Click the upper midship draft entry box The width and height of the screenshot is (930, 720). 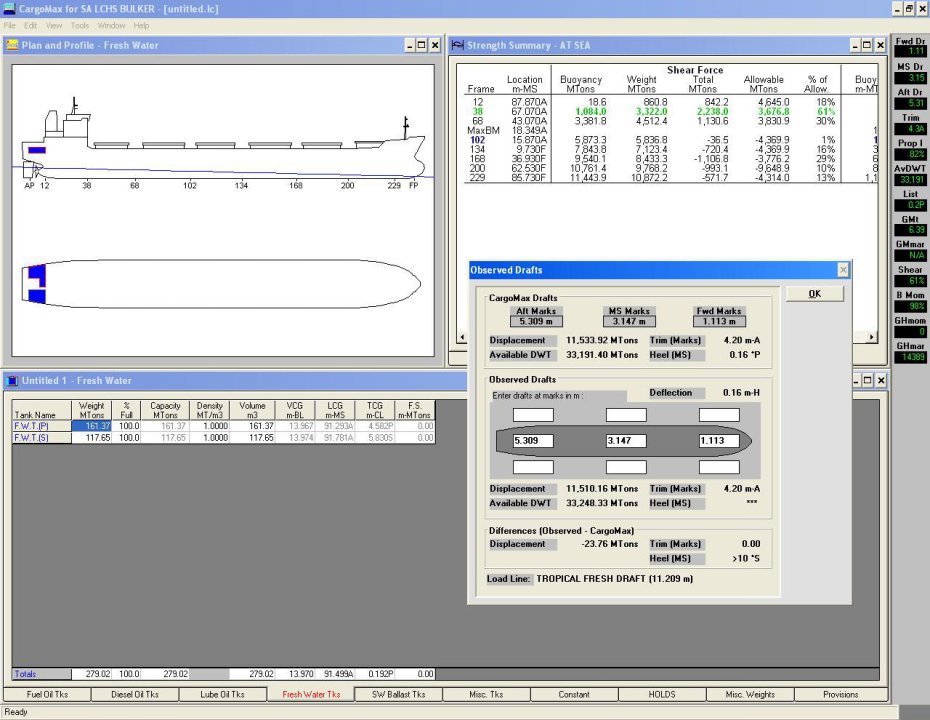coord(626,415)
